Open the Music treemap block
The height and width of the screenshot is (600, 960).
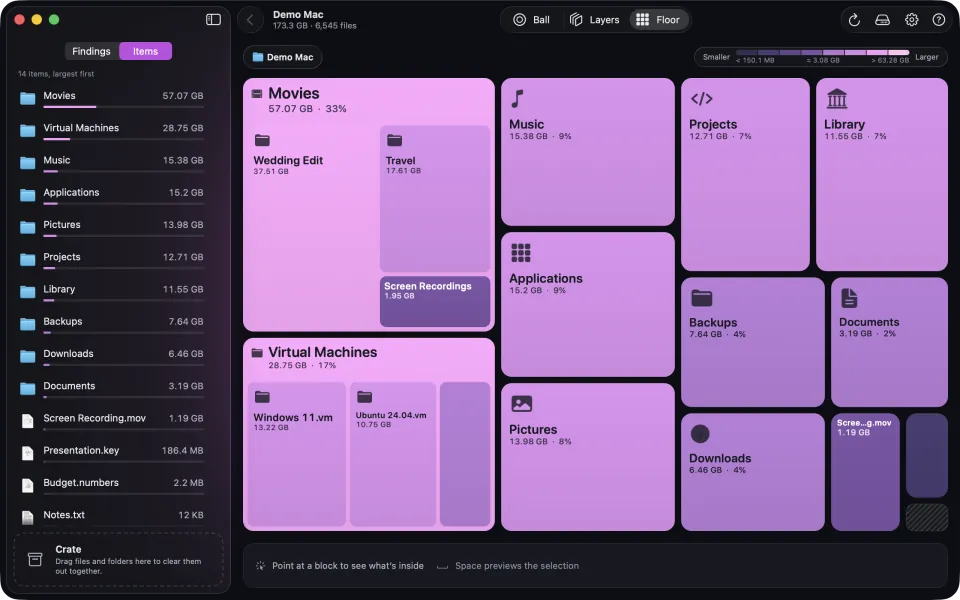(x=588, y=152)
